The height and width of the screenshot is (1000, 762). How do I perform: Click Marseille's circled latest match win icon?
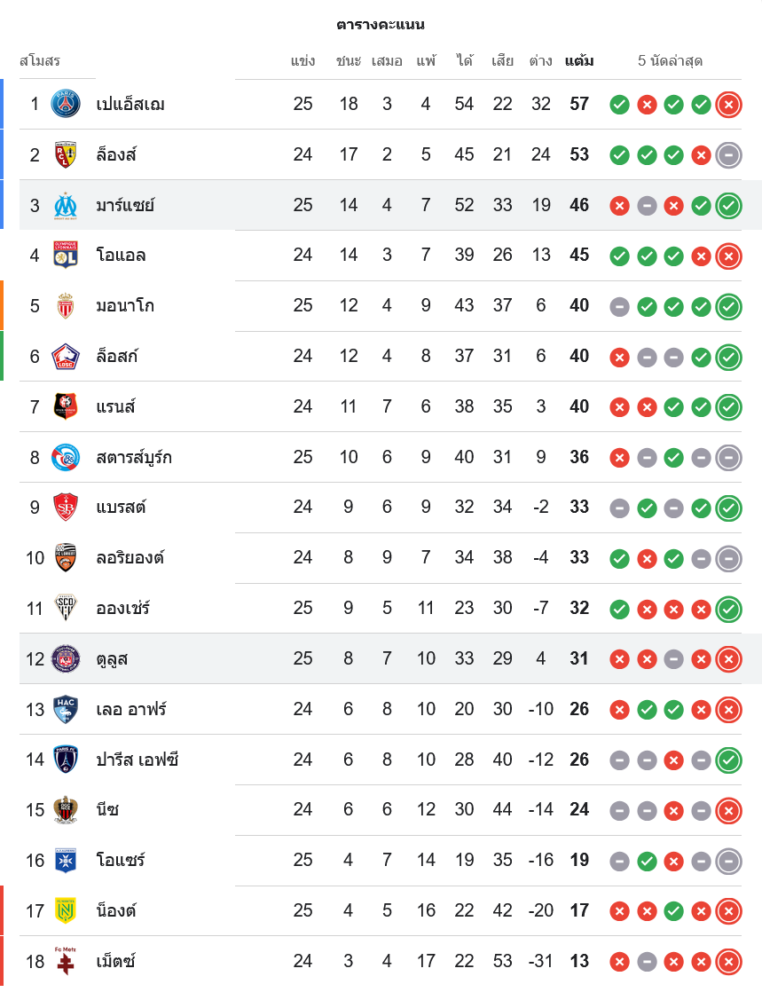point(729,205)
